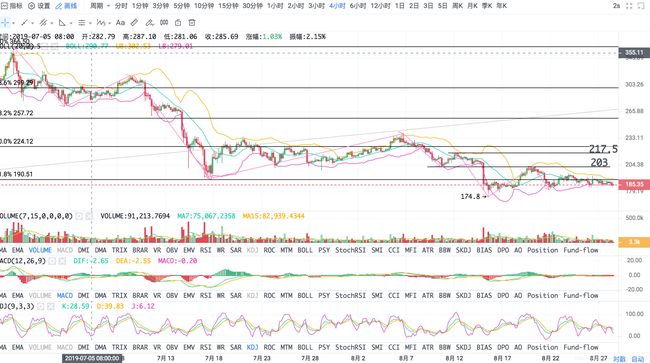650x363 pixels.
Task: Select the triangle shape drawing tool
Action: tap(62, 23)
